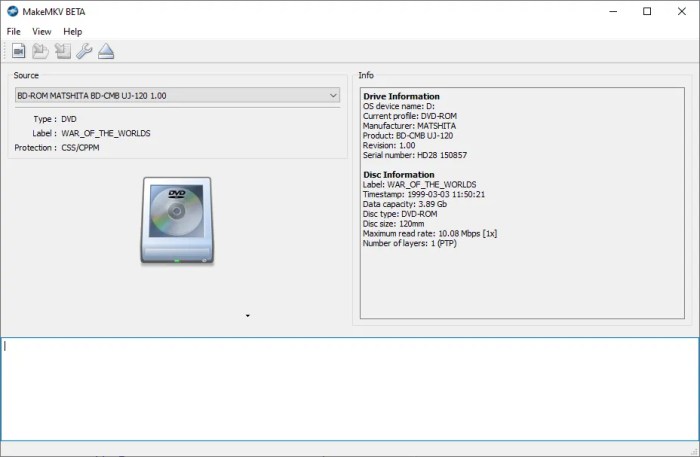Click 'Data capacity: 3.89 Gb' line
The height and width of the screenshot is (457, 700).
coord(405,204)
